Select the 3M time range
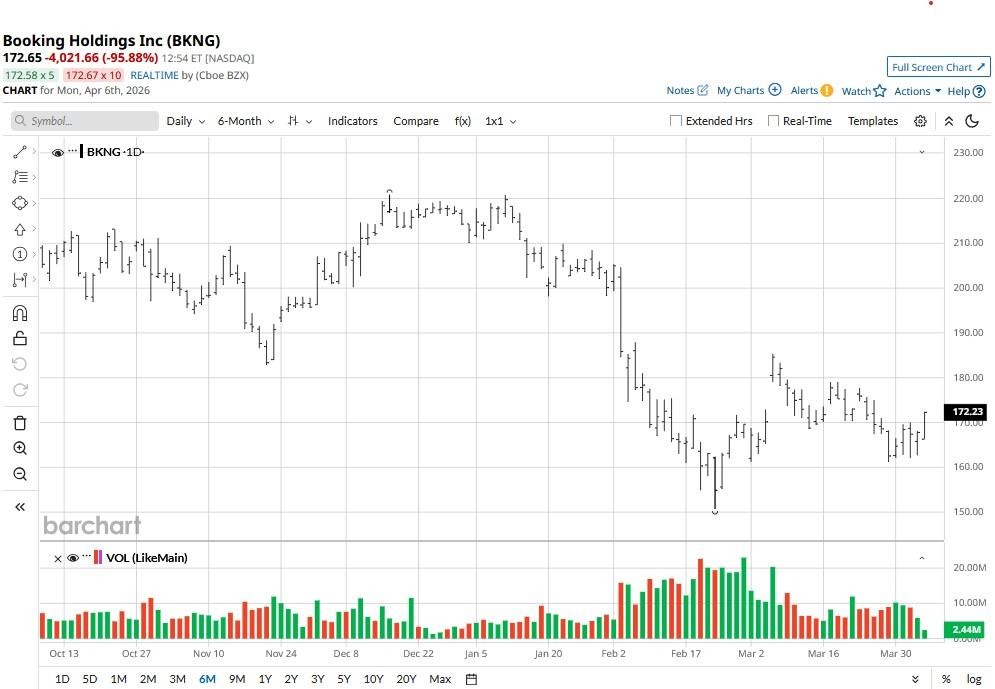 coord(178,679)
